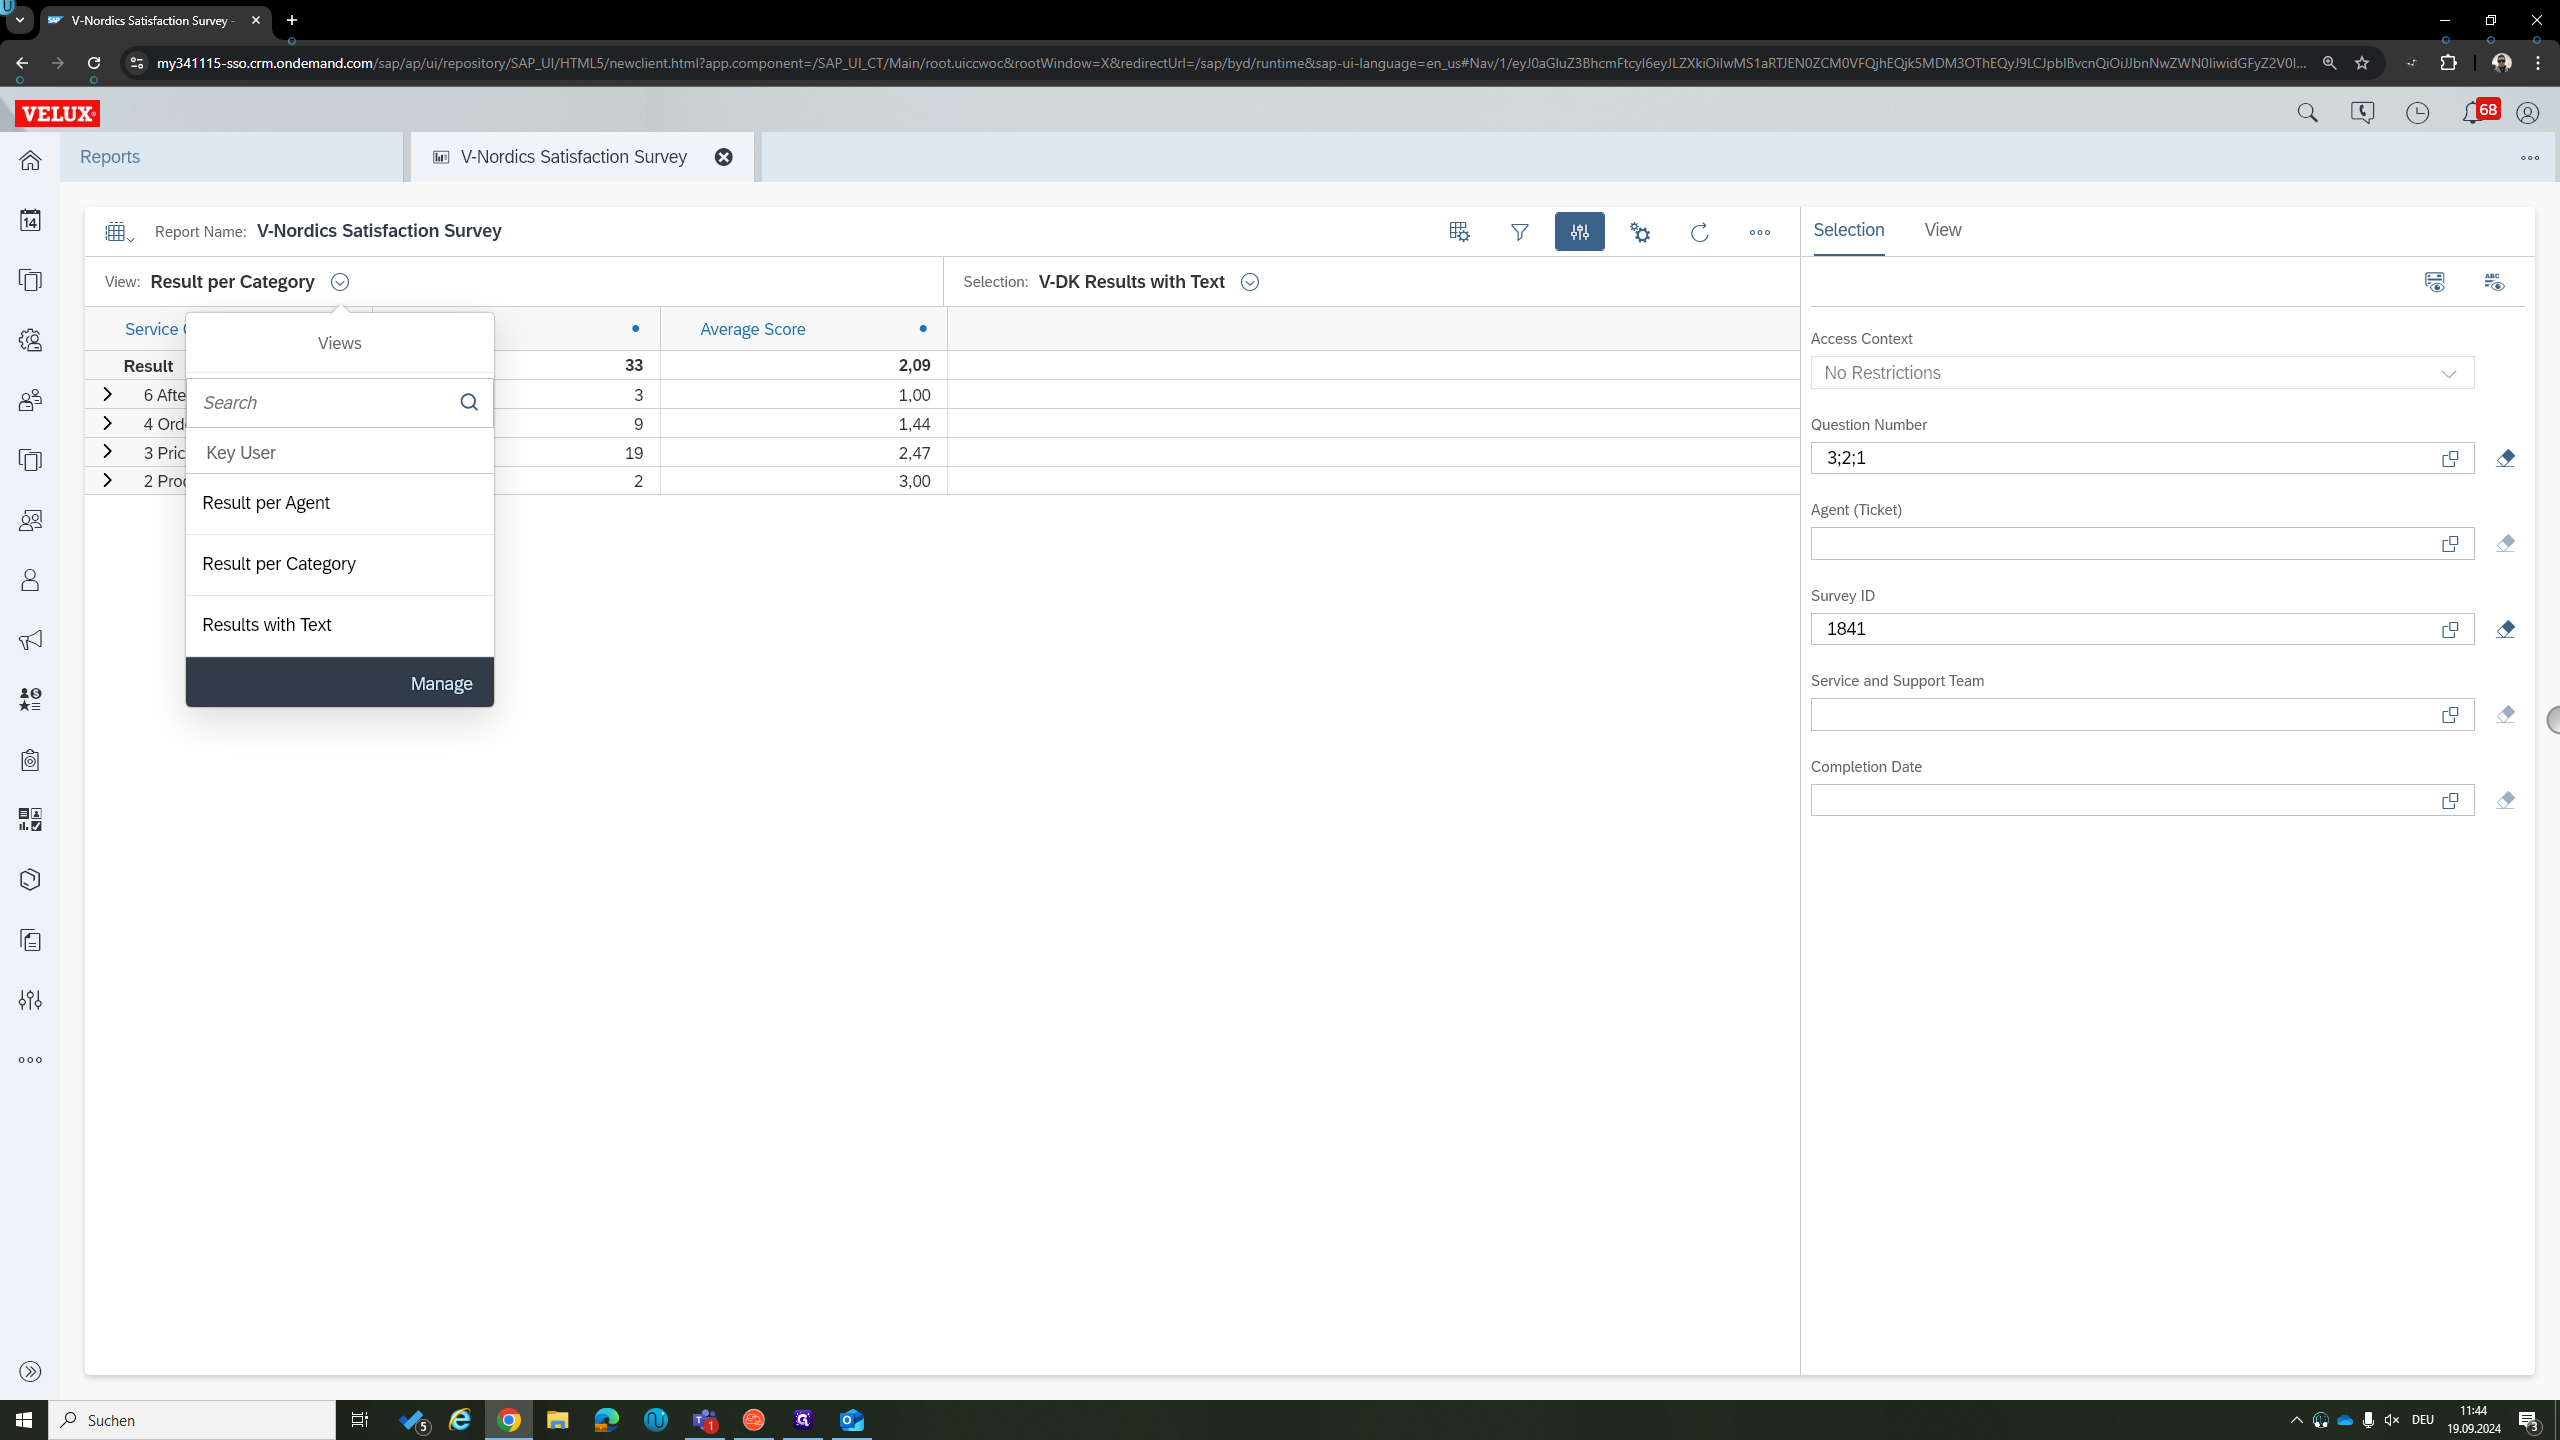Open the Reports tab link
Viewport: 2560px width, 1440px height.
(110, 157)
